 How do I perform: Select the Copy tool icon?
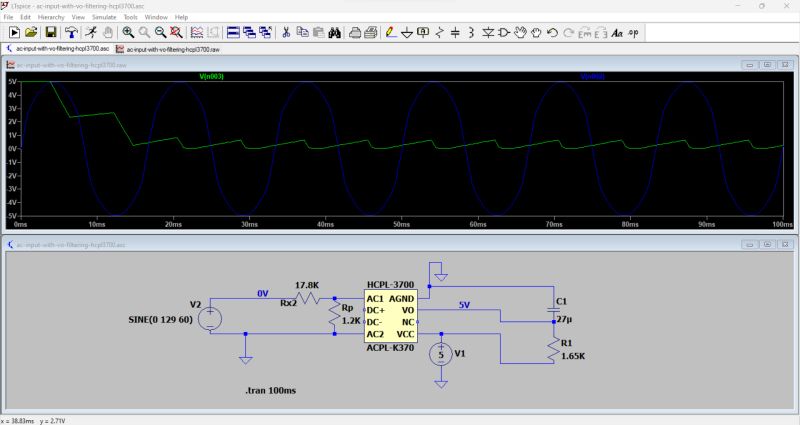click(303, 33)
